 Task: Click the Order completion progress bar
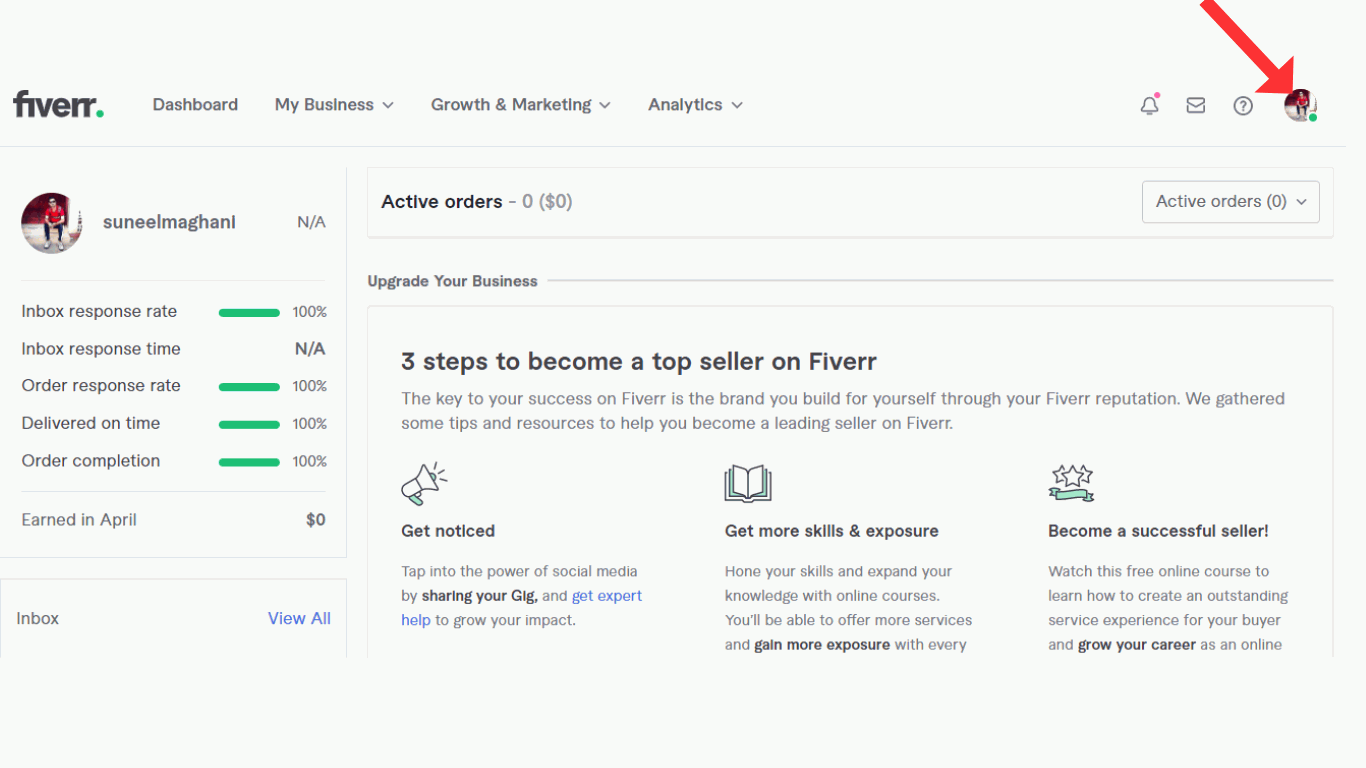coord(249,462)
